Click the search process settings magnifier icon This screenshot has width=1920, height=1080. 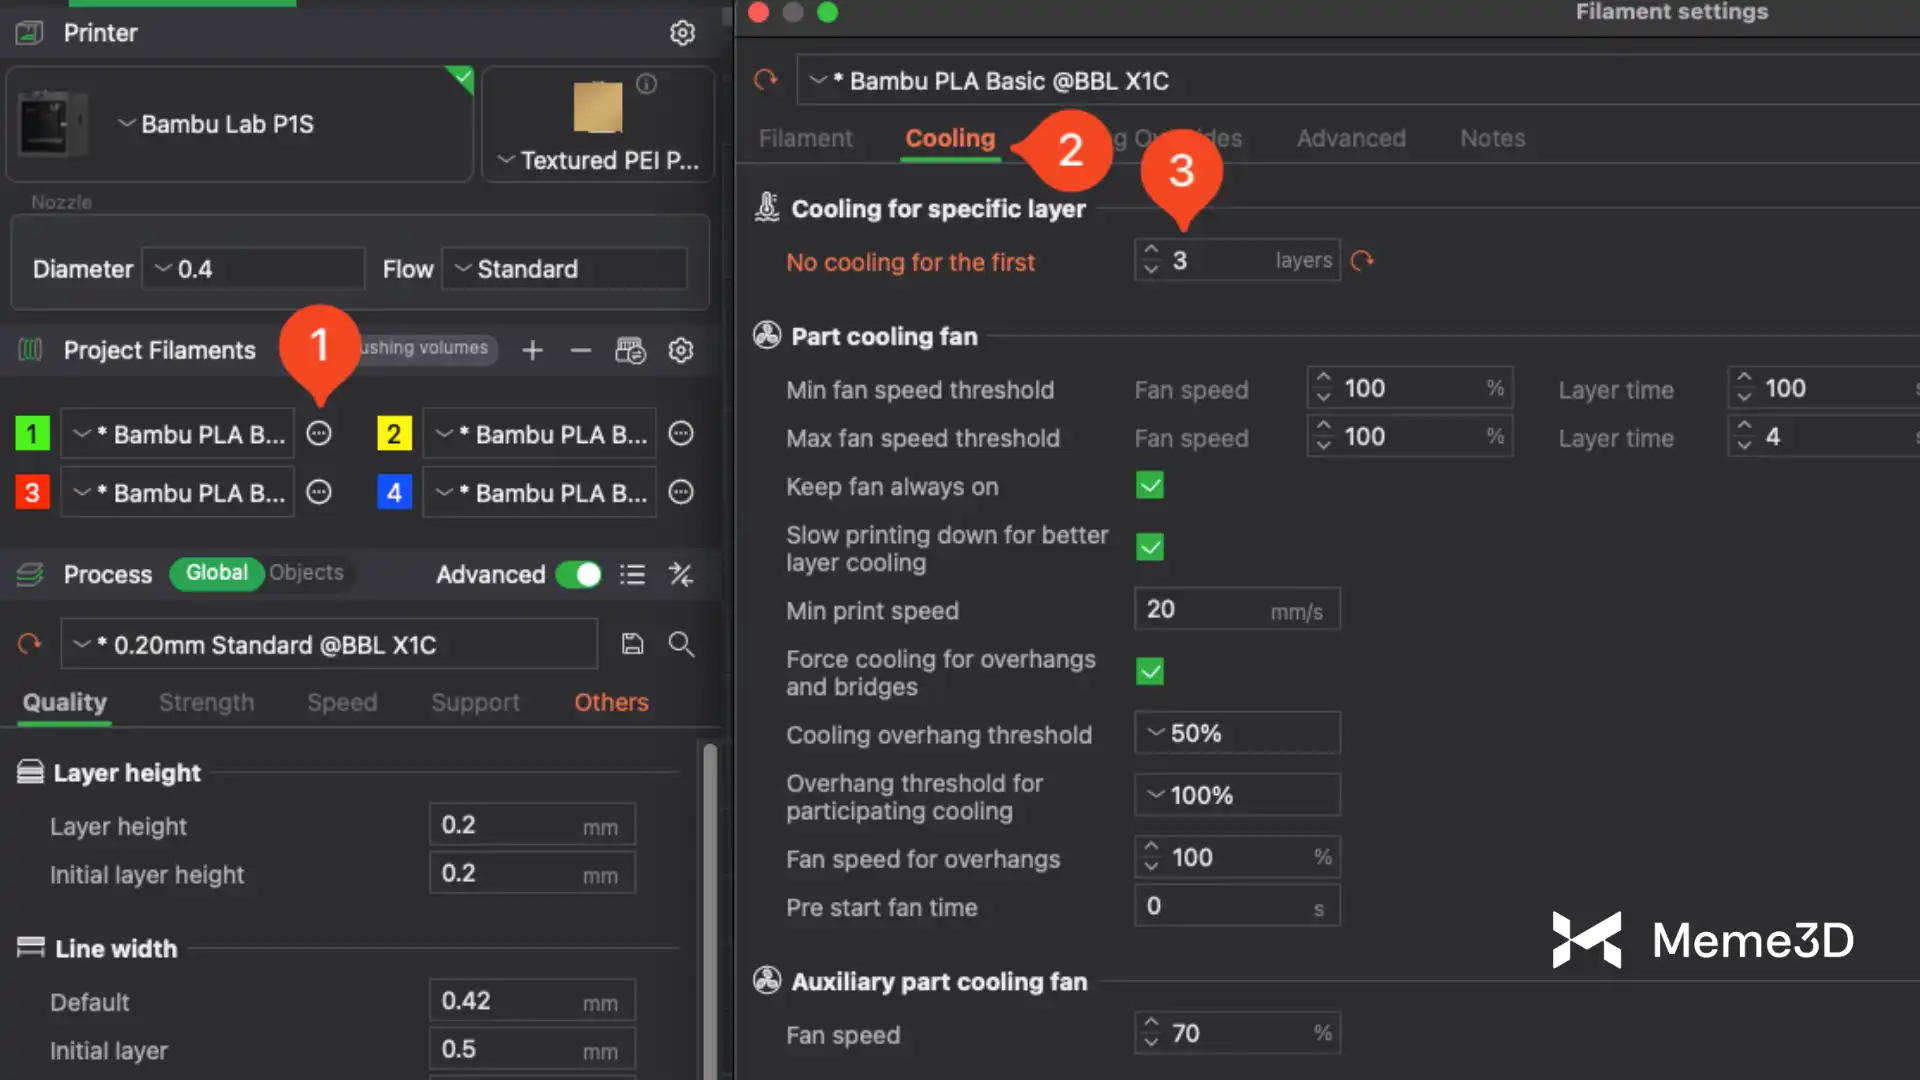[x=681, y=644]
